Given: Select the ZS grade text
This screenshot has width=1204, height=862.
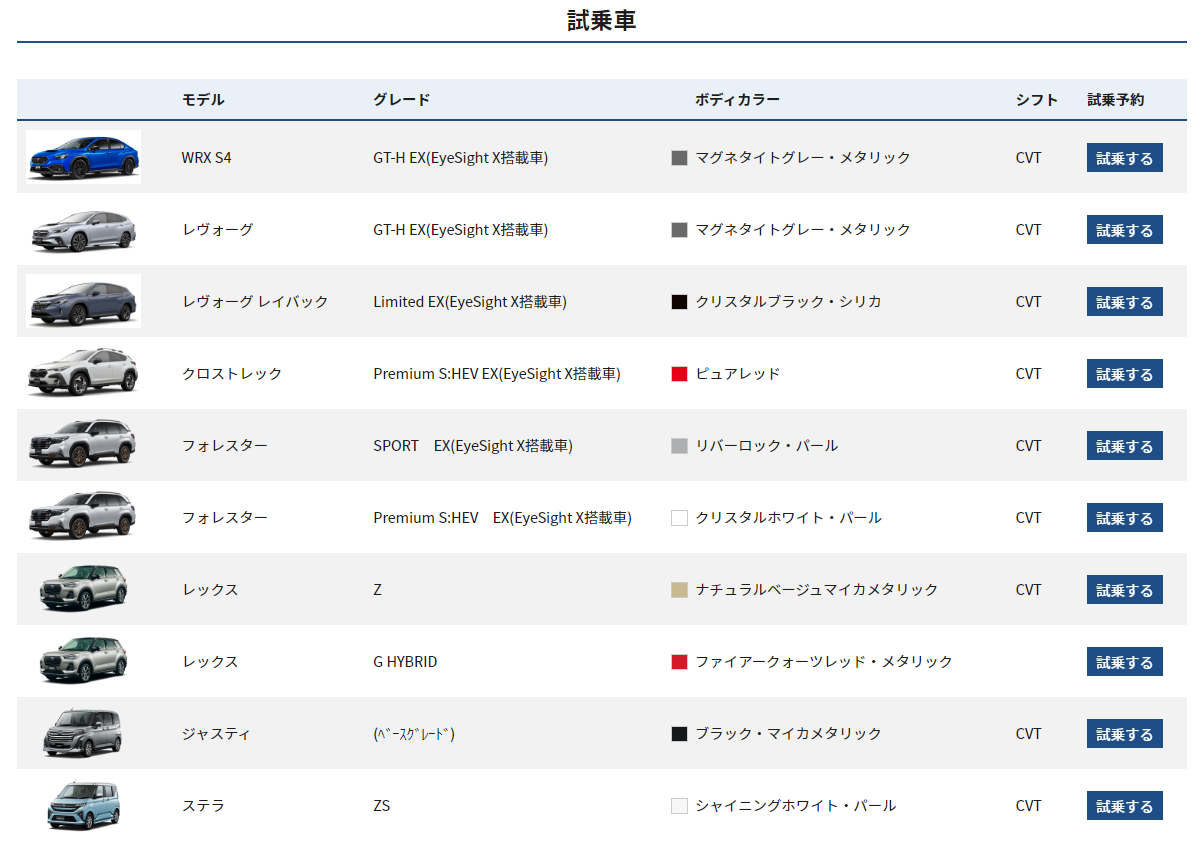Looking at the screenshot, I should 382,806.
